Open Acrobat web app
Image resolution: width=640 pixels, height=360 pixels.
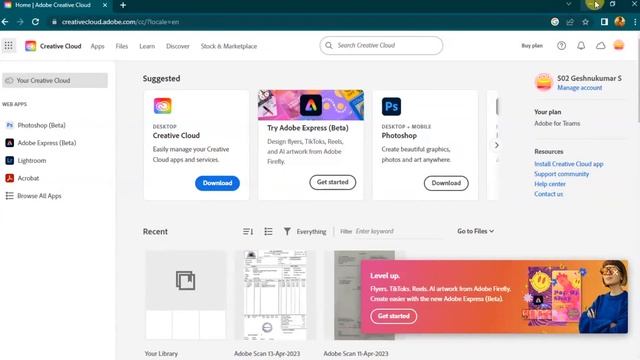click(x=22, y=178)
